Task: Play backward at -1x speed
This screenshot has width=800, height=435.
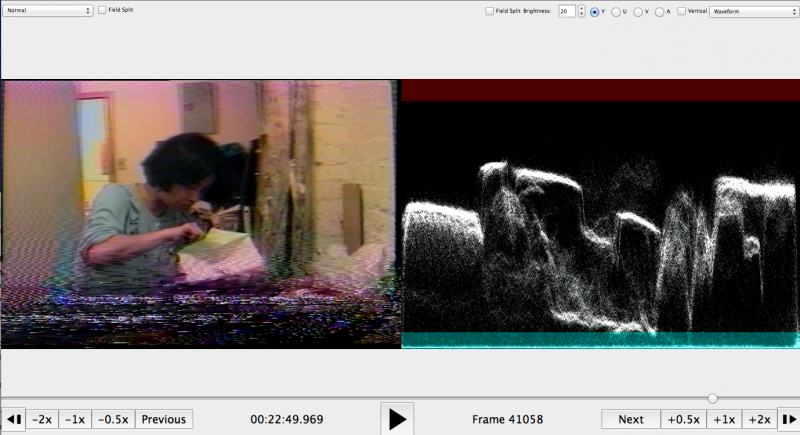Action: pyautogui.click(x=75, y=419)
